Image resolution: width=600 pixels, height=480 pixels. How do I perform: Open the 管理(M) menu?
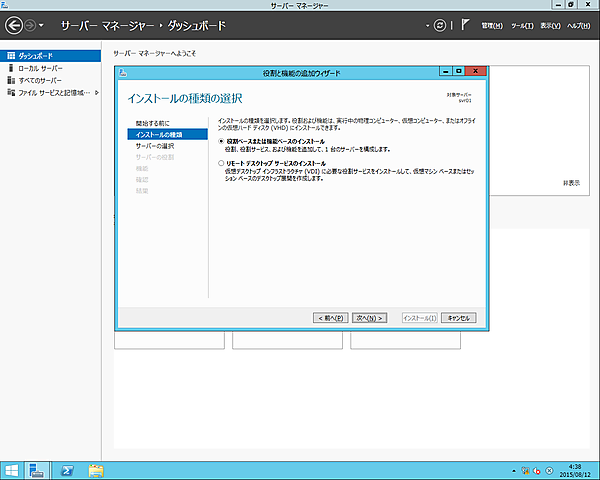click(492, 26)
